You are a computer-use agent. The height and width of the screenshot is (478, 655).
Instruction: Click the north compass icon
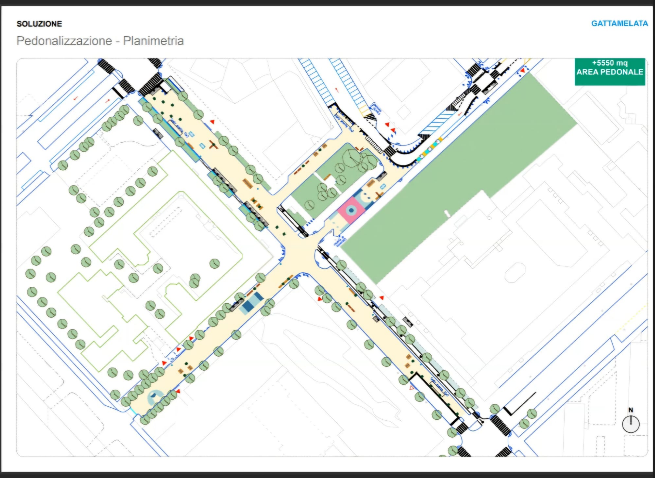[630, 424]
